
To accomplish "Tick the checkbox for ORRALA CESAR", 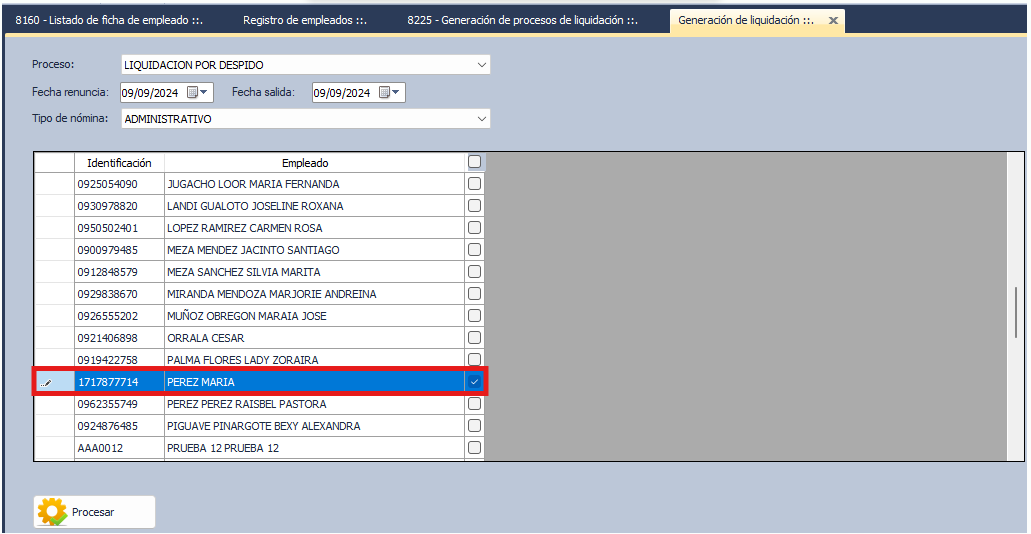I will [474, 338].
